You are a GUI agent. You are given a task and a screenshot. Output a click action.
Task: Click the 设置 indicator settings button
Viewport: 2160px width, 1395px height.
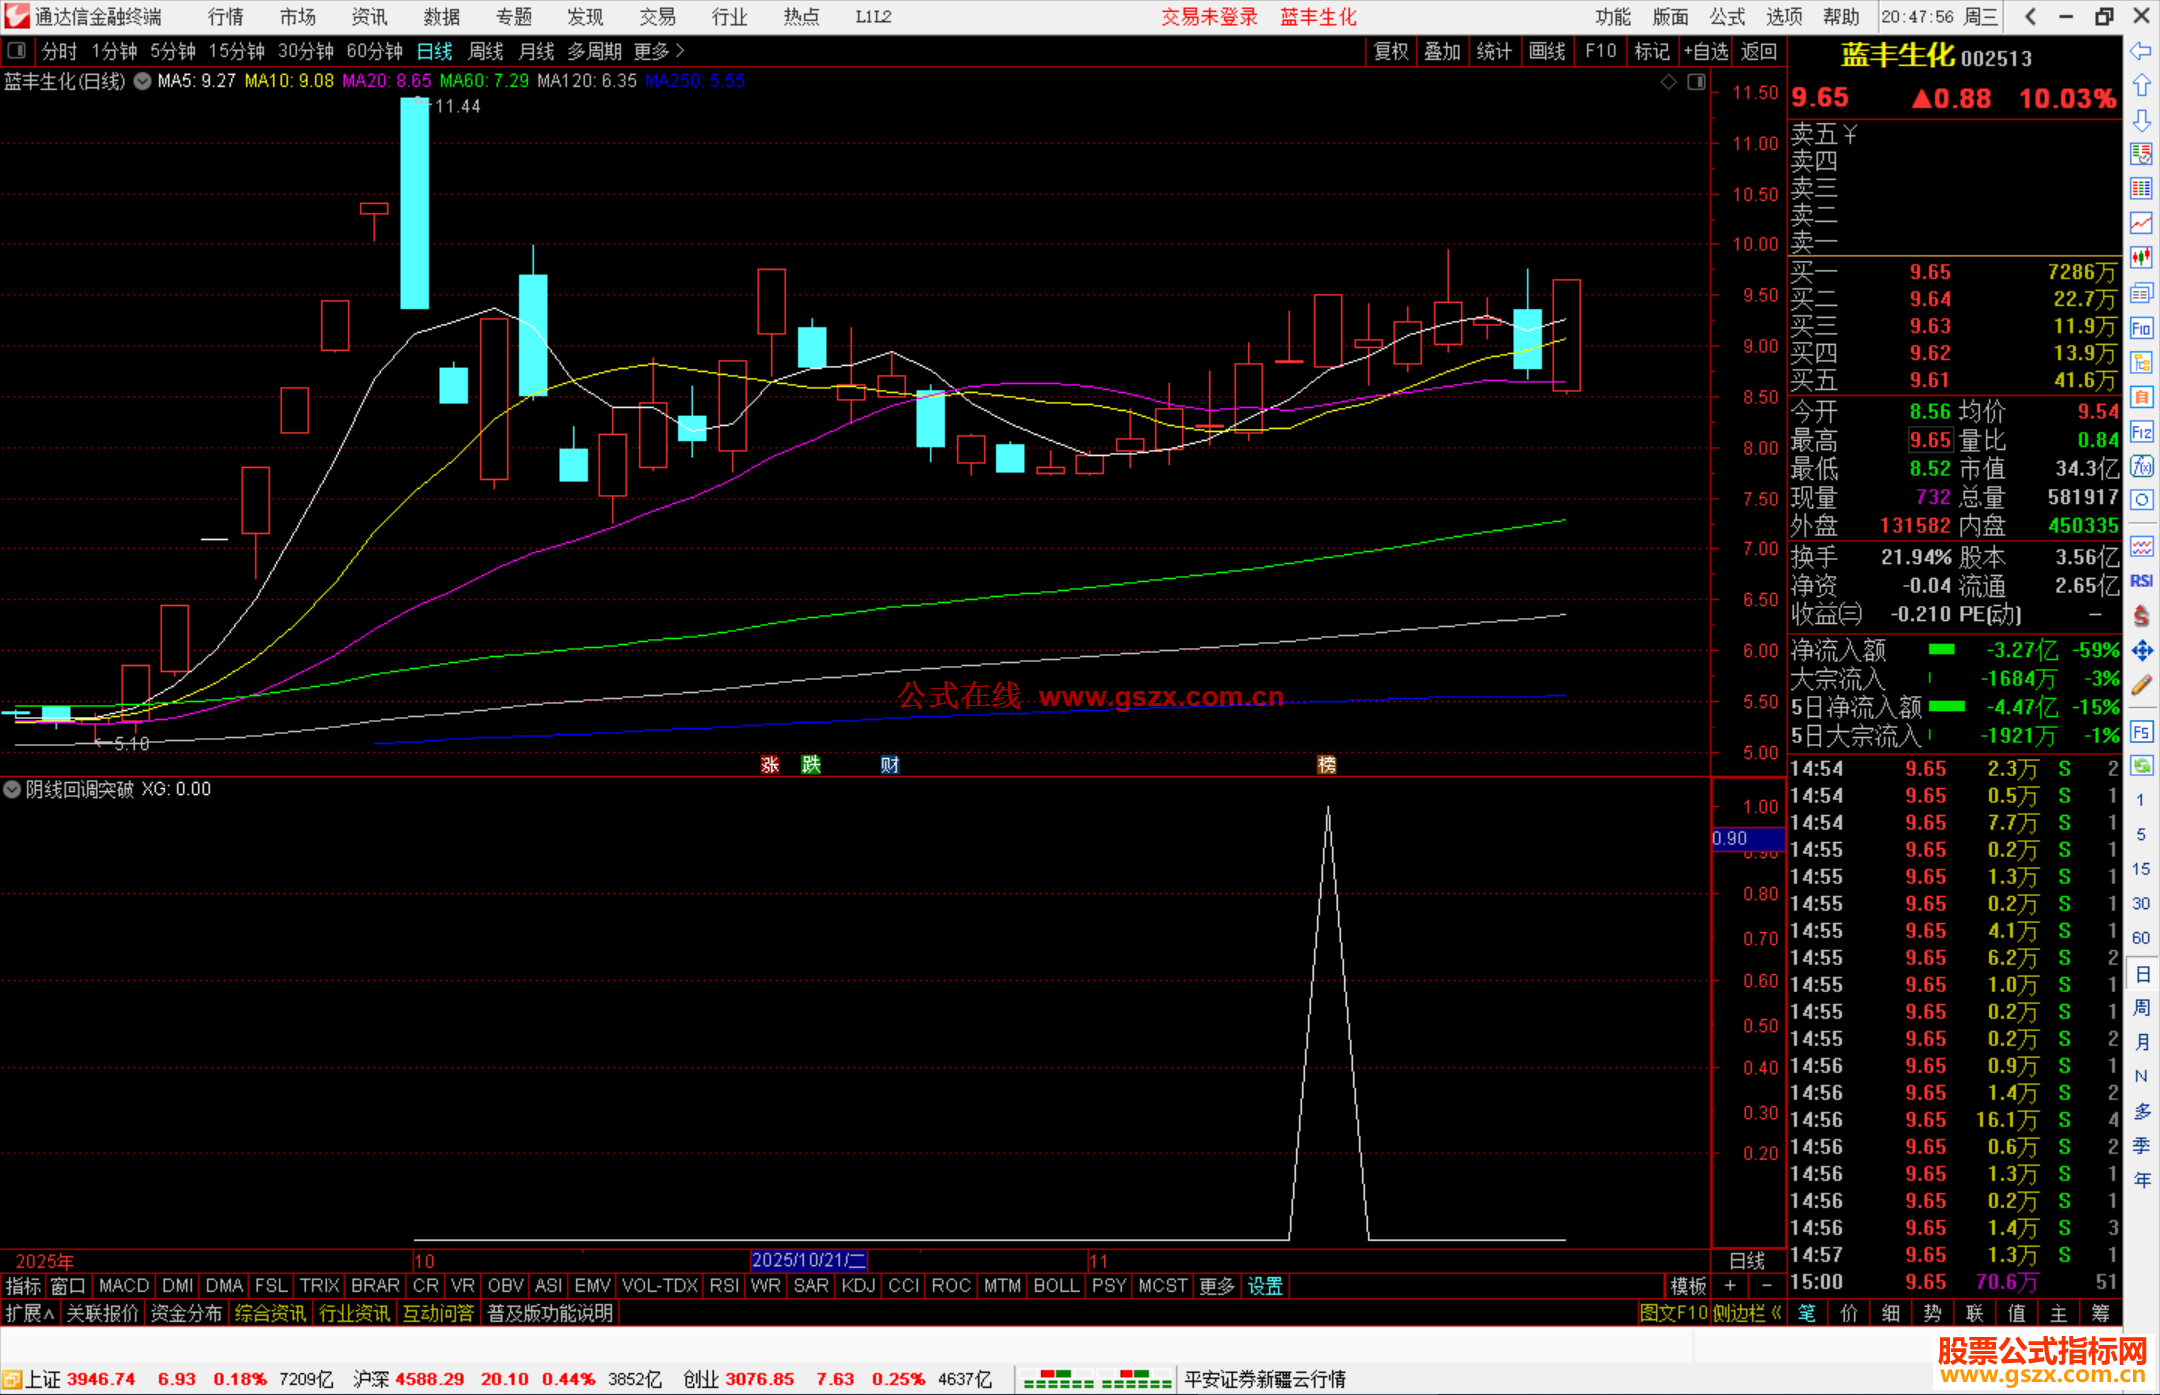point(1264,1286)
